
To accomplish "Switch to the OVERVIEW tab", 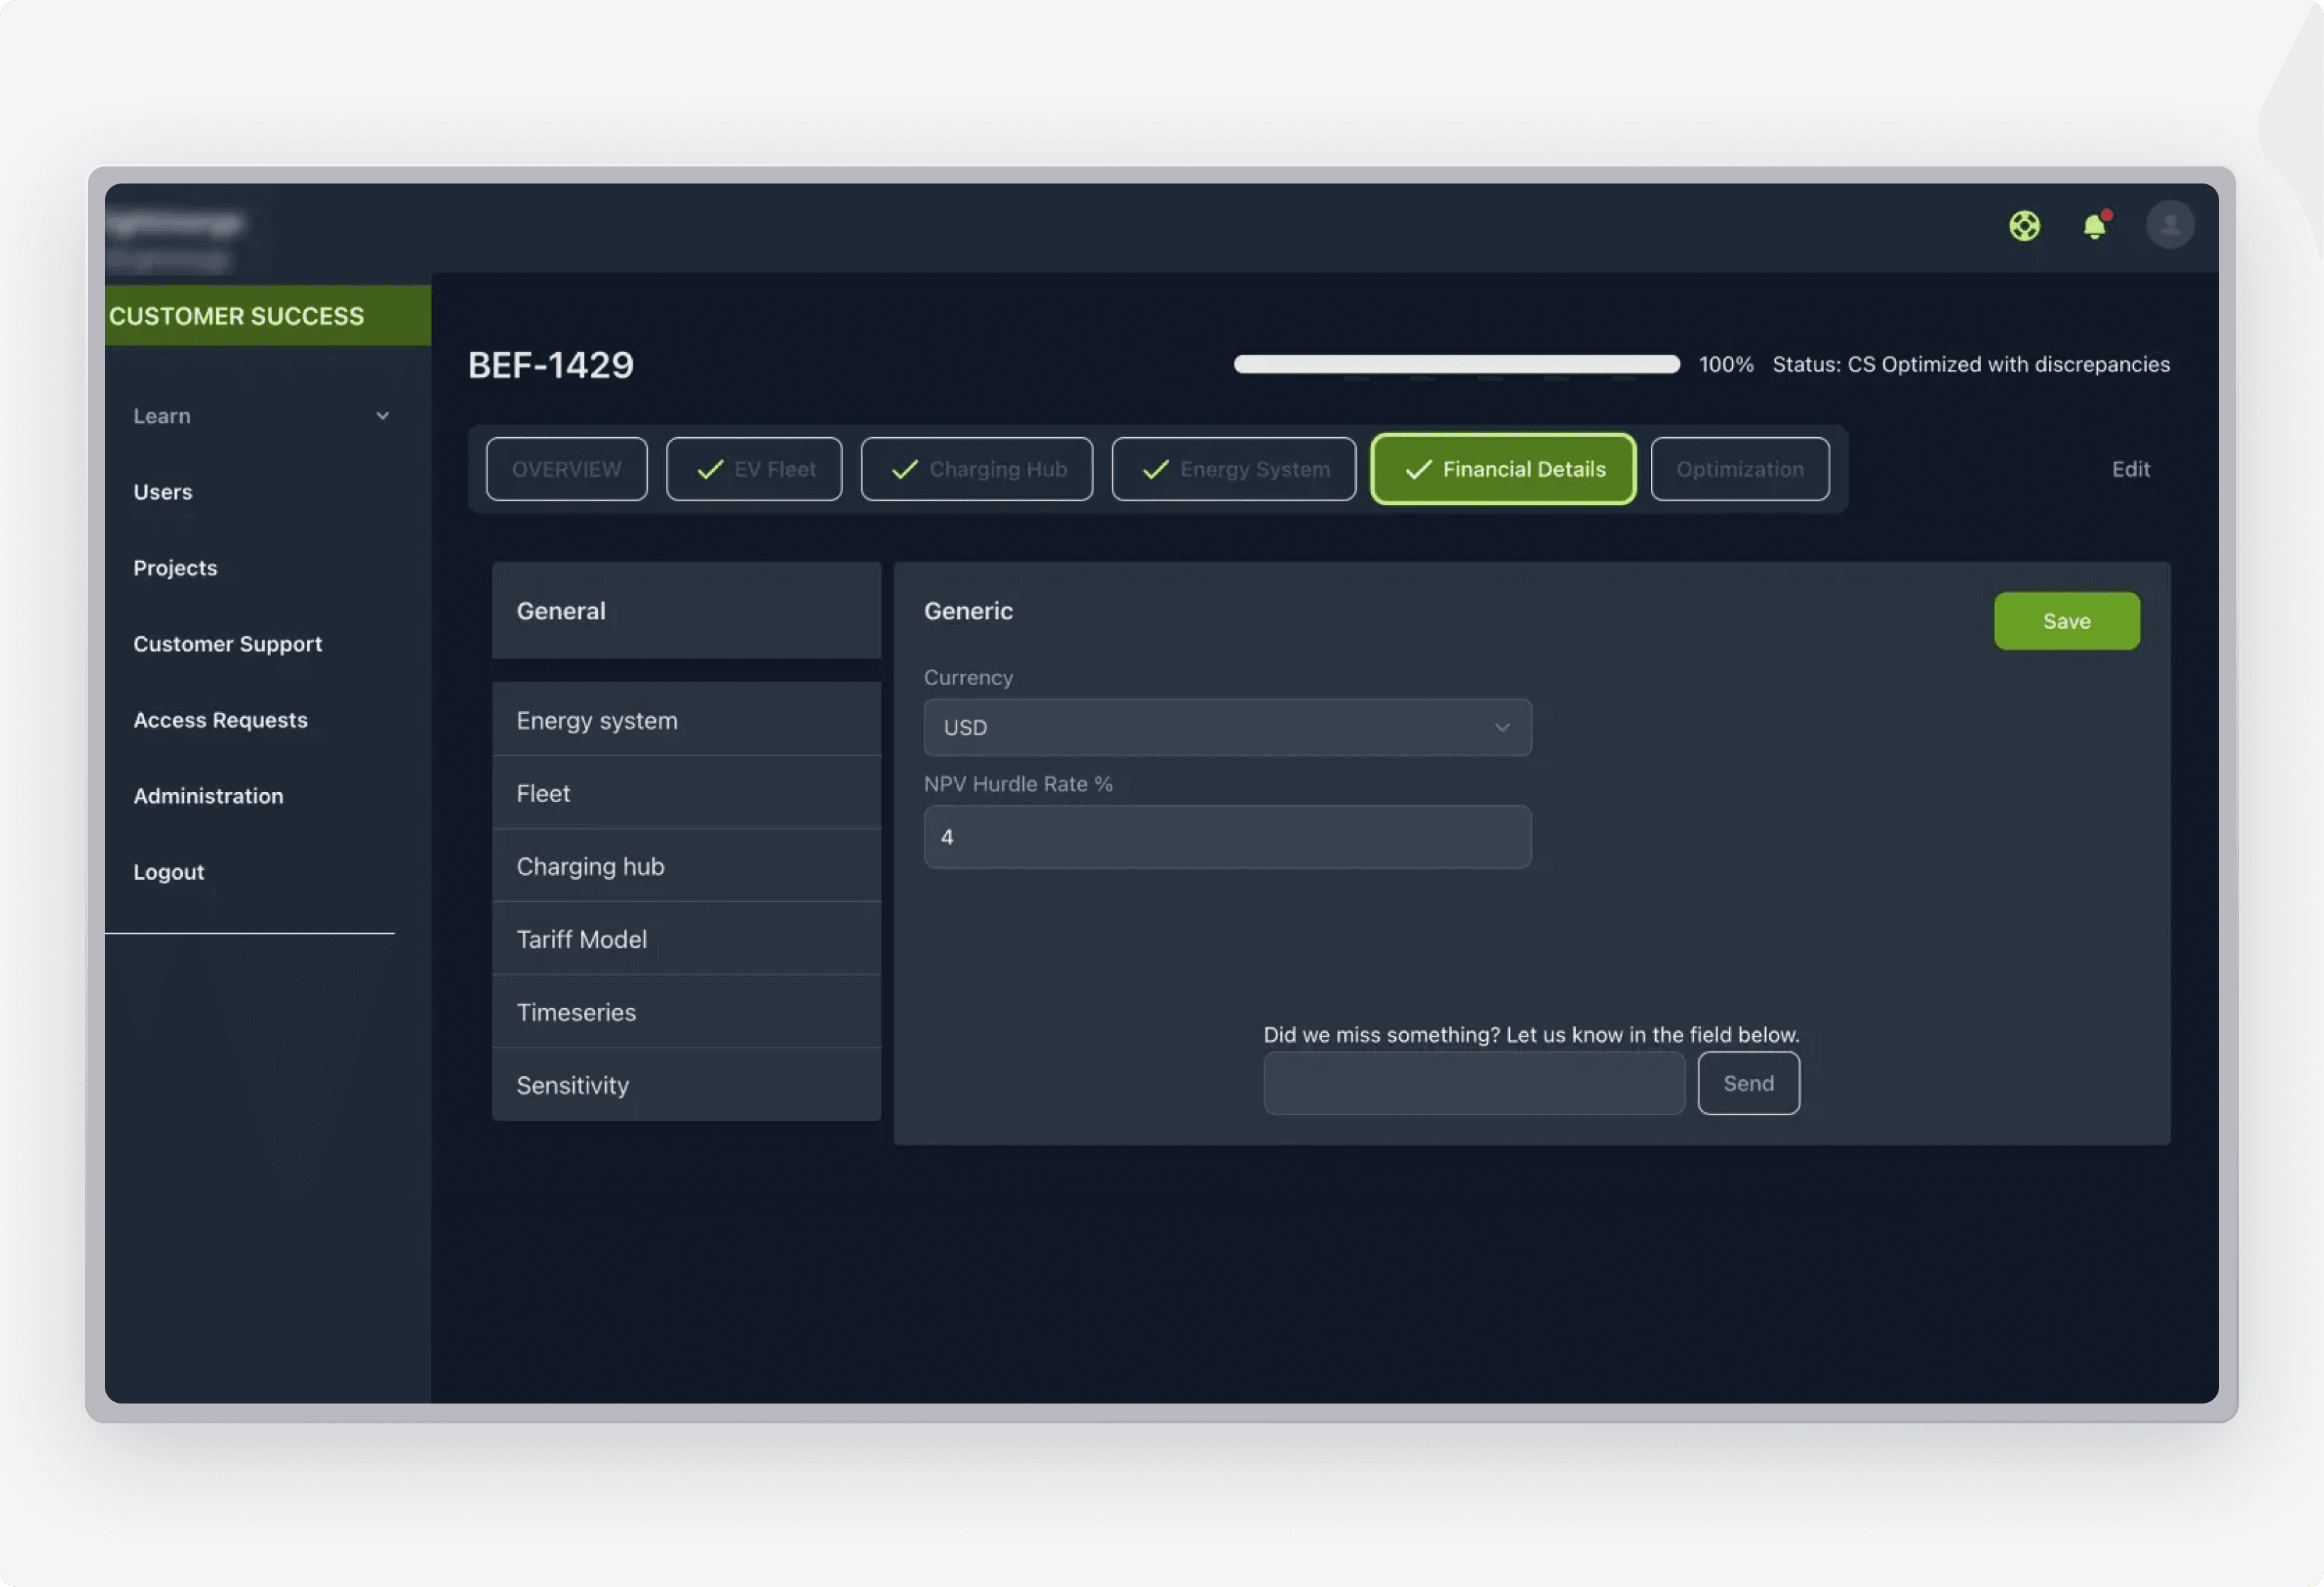I will pos(566,469).
